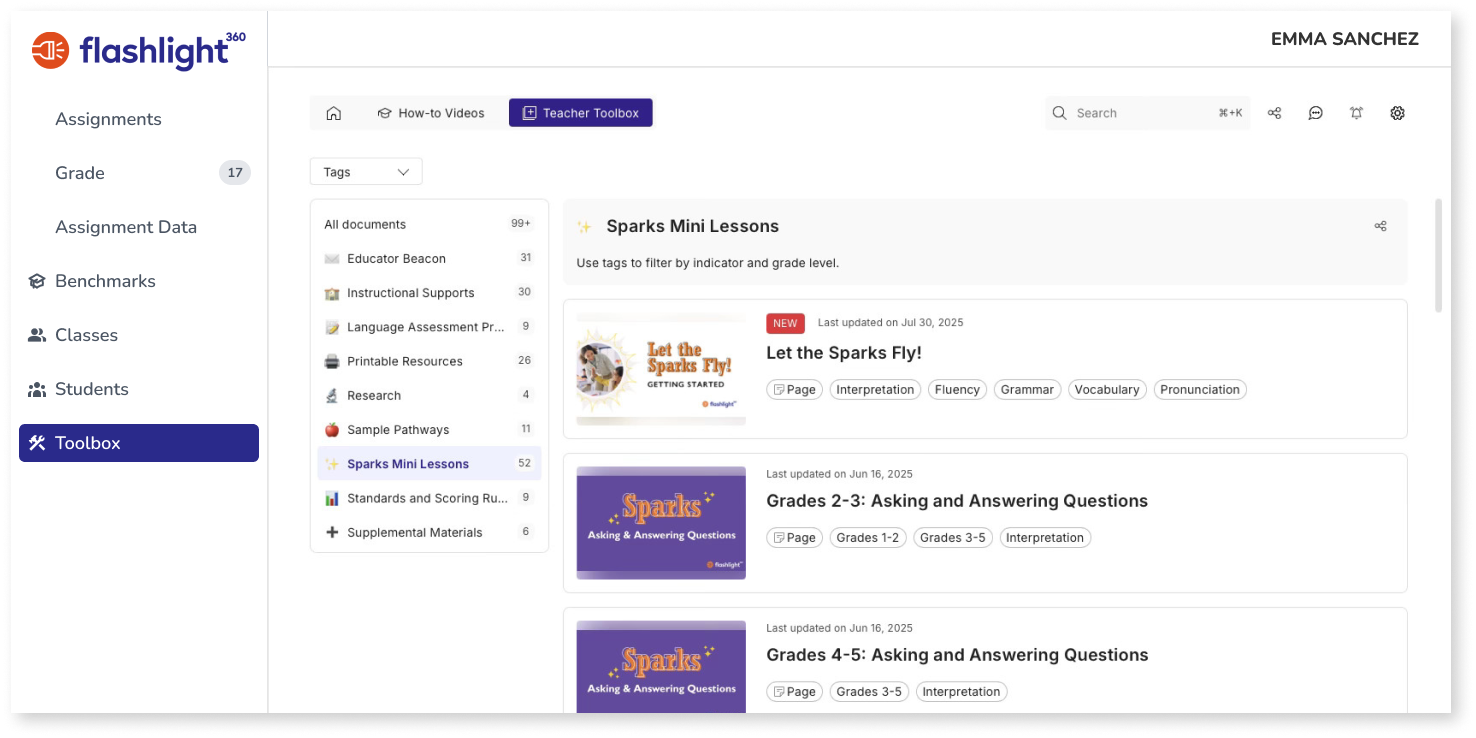Open Grades 2-3: Asking and Answering Questions

click(x=957, y=501)
